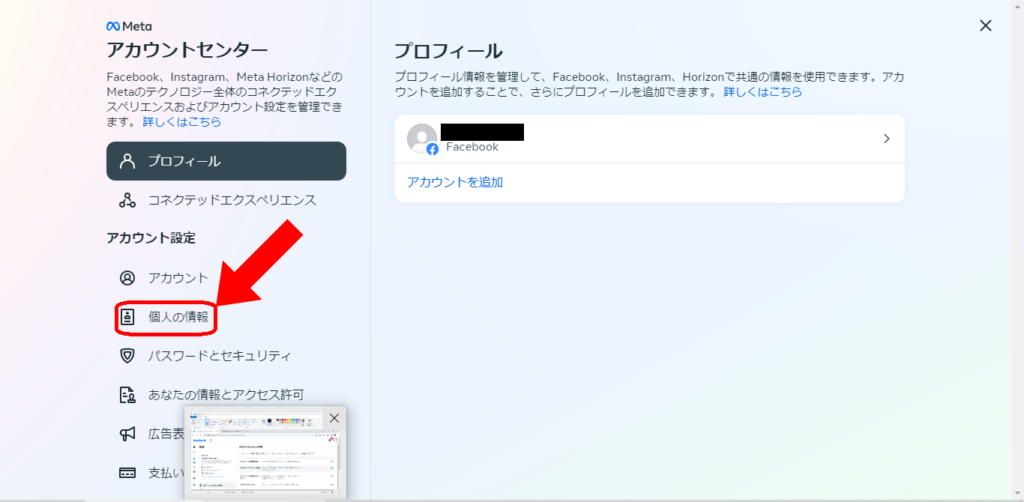Follow 詳しくはこちら link under プロフィール heading
The image size is (1024, 502).
(x=763, y=92)
